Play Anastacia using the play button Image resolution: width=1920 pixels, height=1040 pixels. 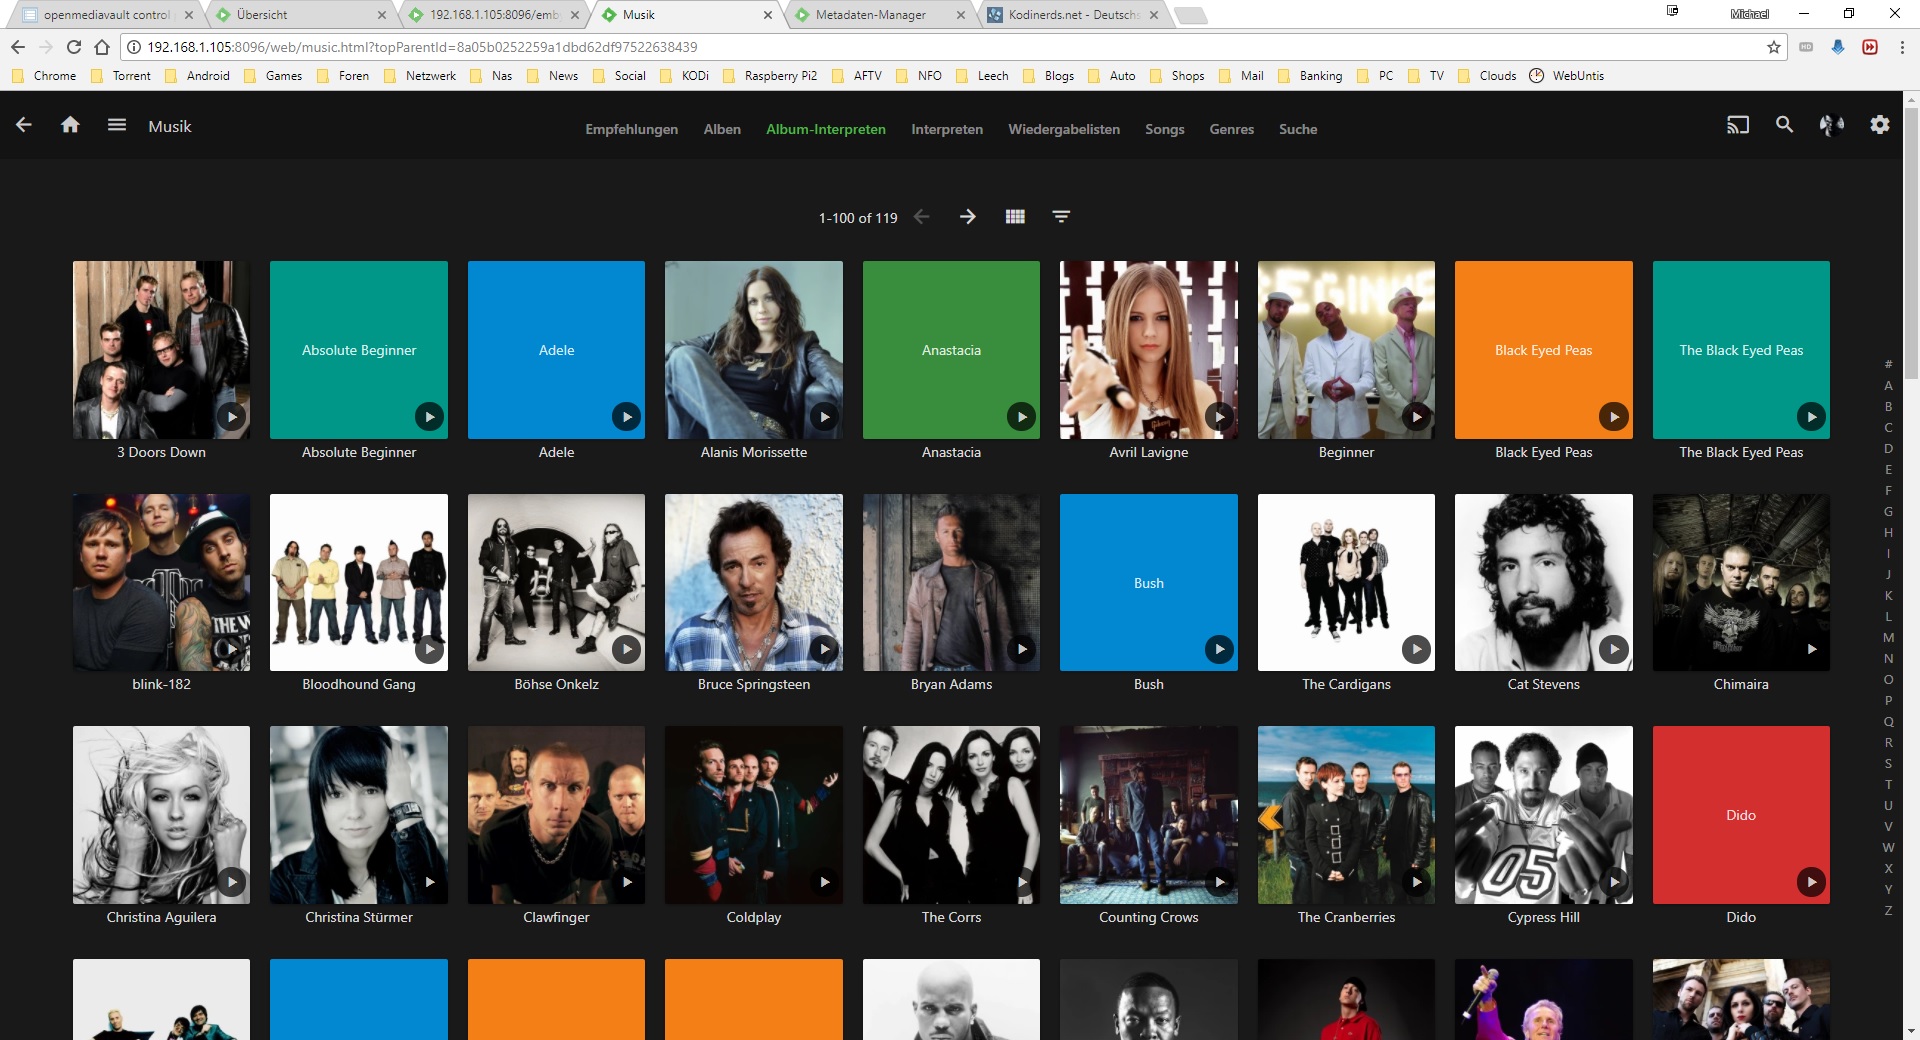(x=1021, y=417)
